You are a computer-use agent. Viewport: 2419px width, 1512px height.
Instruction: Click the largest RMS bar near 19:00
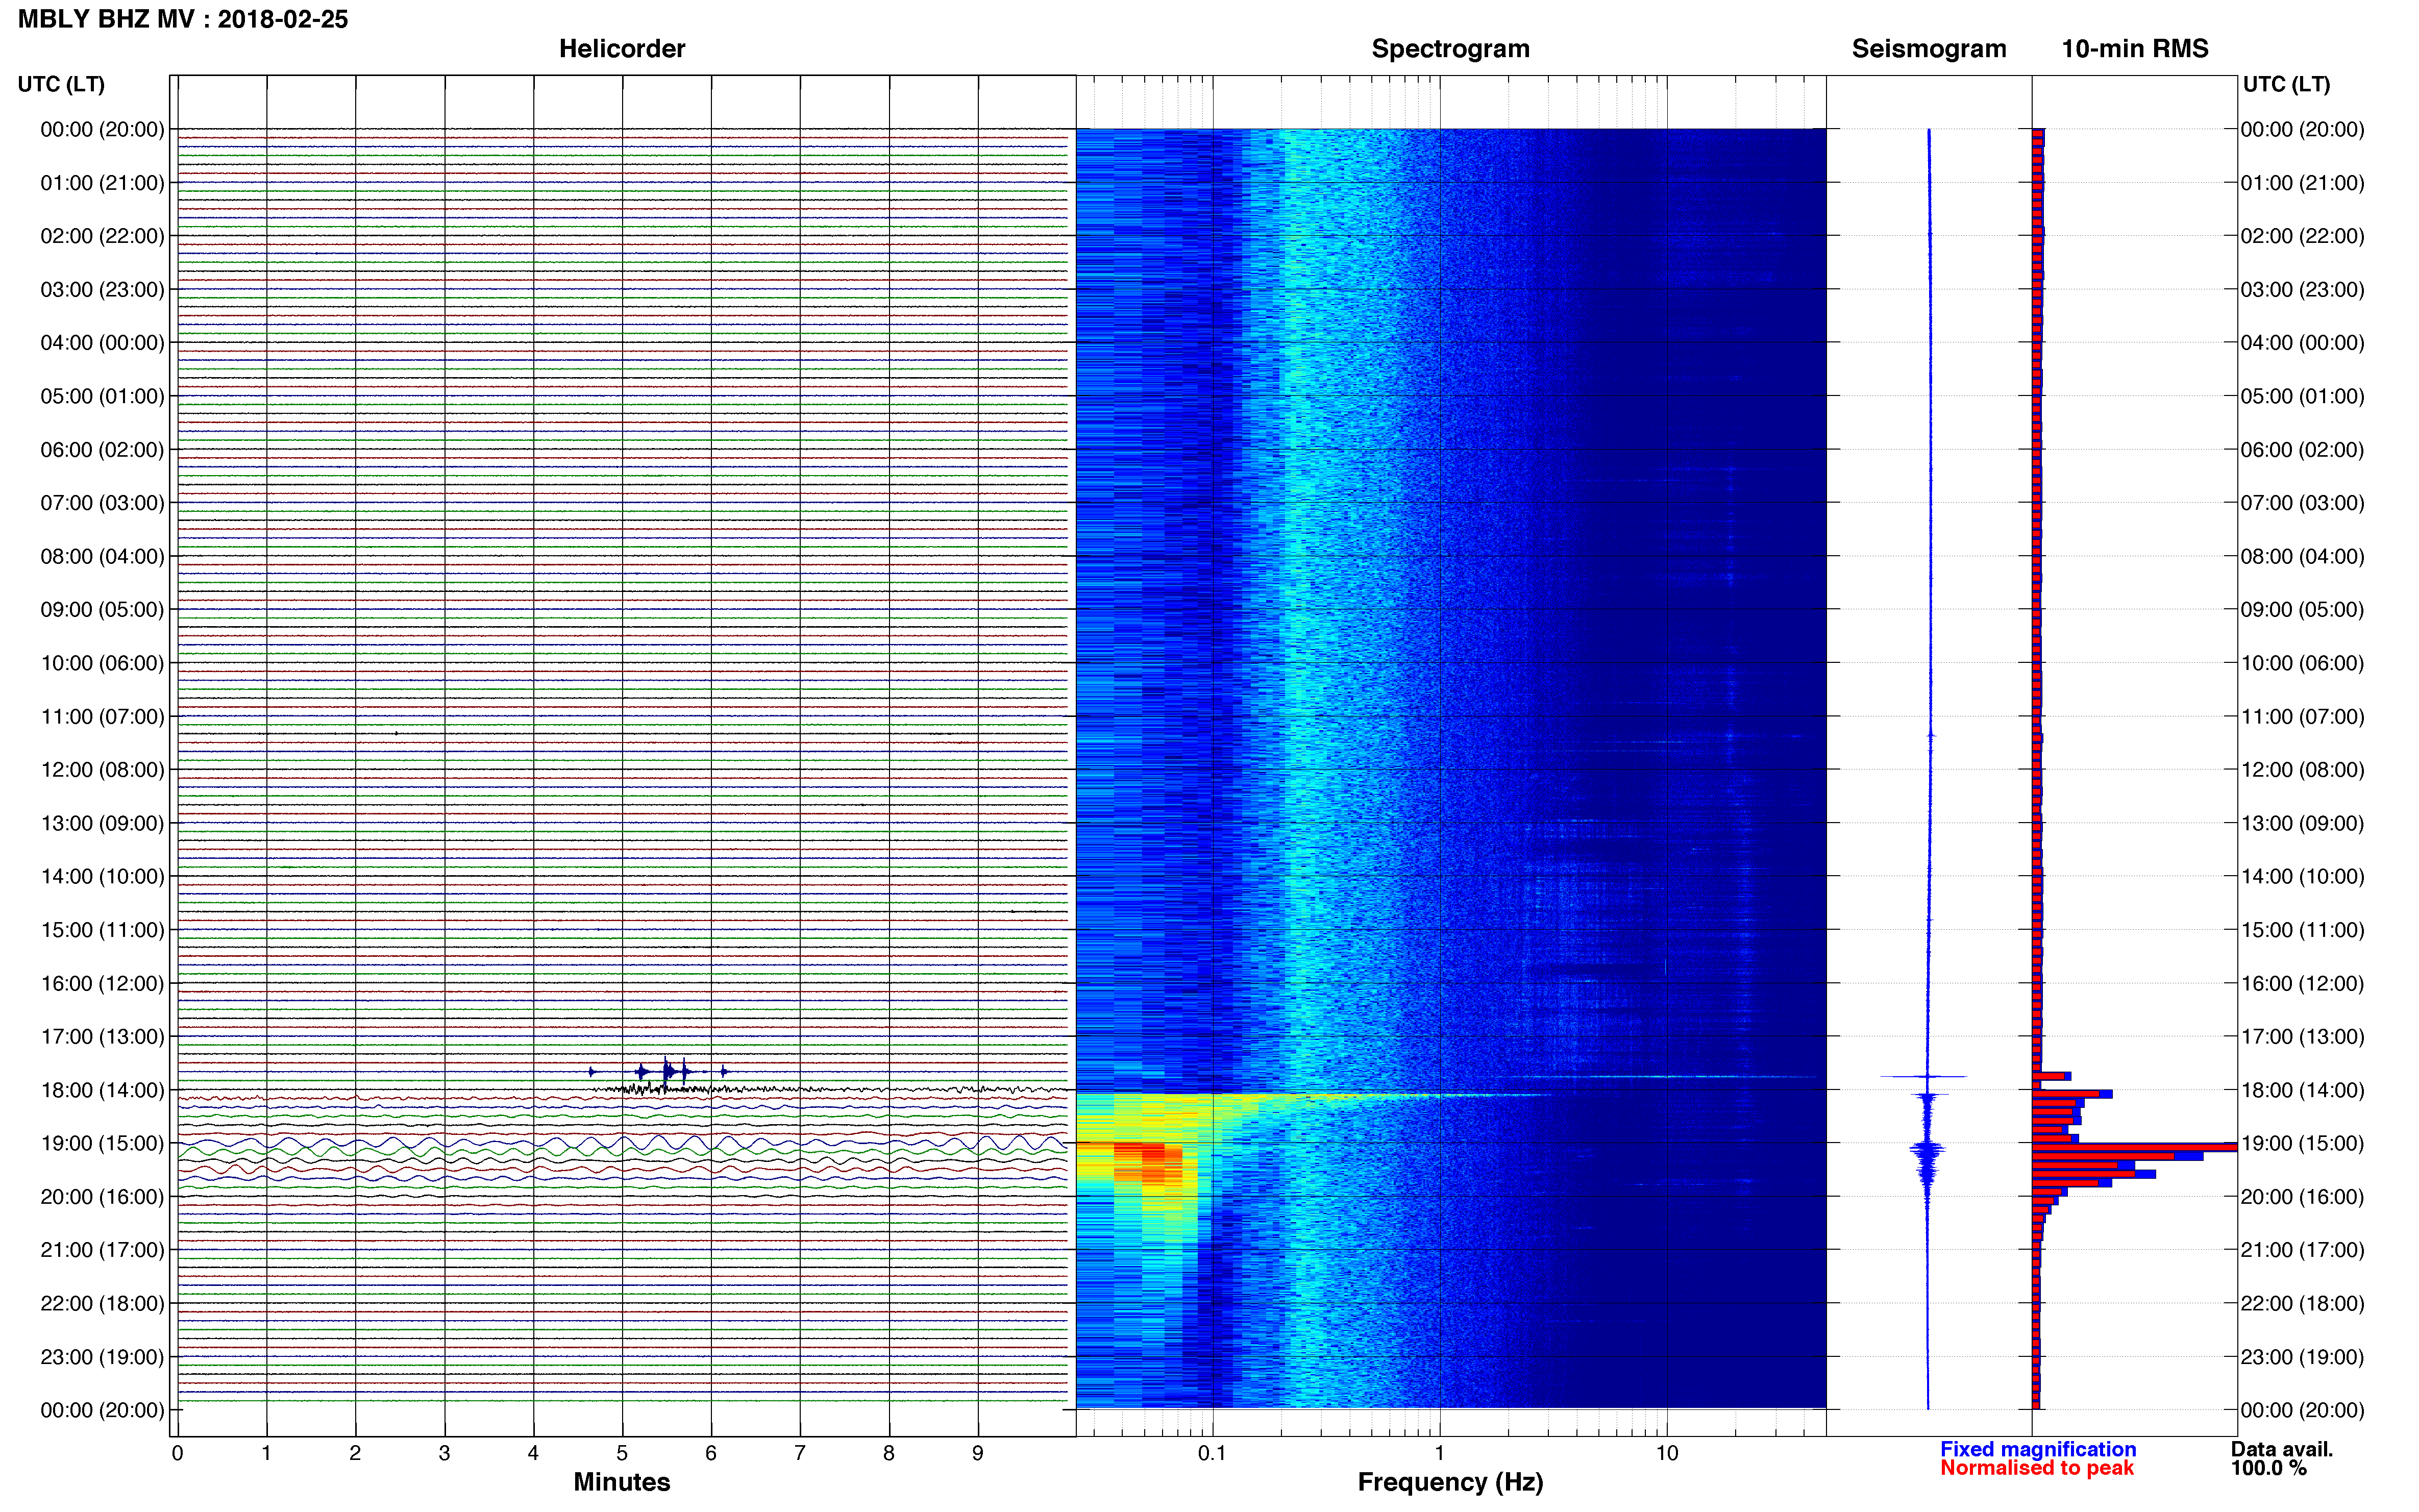pyautogui.click(x=2134, y=1147)
